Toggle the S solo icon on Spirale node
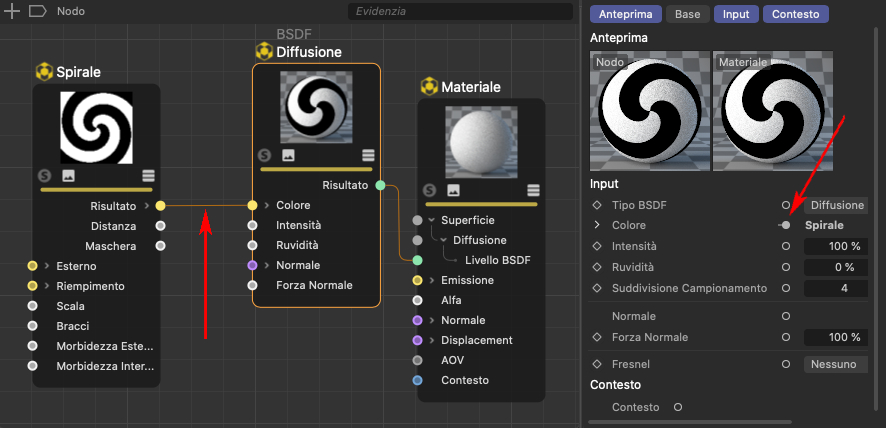This screenshot has width=886, height=428. pos(45,176)
